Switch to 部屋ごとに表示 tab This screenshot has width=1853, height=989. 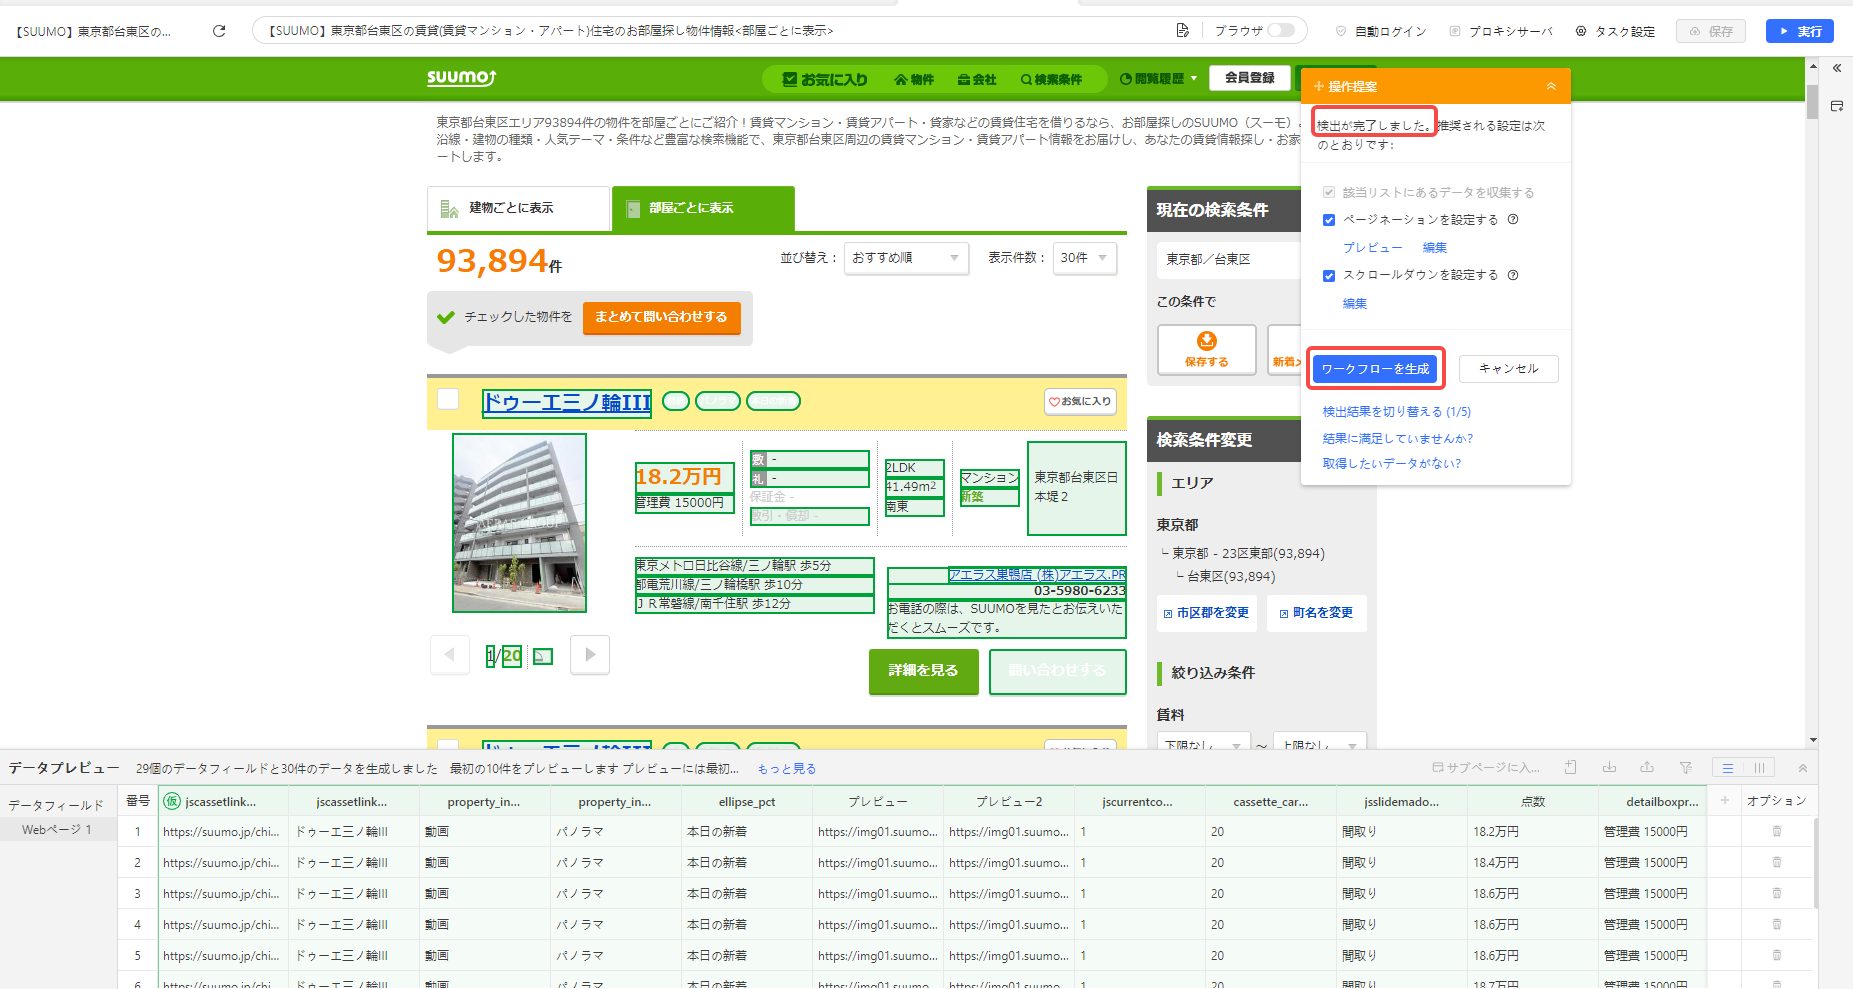[703, 208]
